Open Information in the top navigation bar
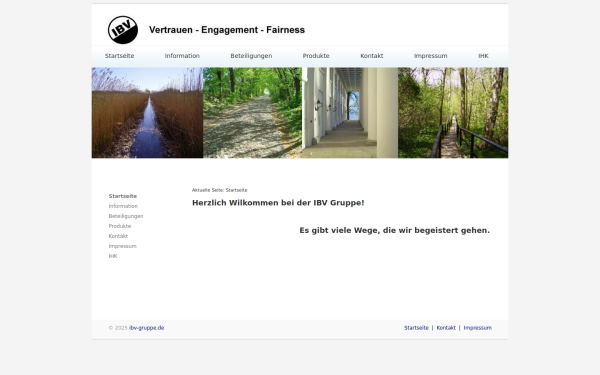Image resolution: width=600 pixels, height=375 pixels. 182,56
